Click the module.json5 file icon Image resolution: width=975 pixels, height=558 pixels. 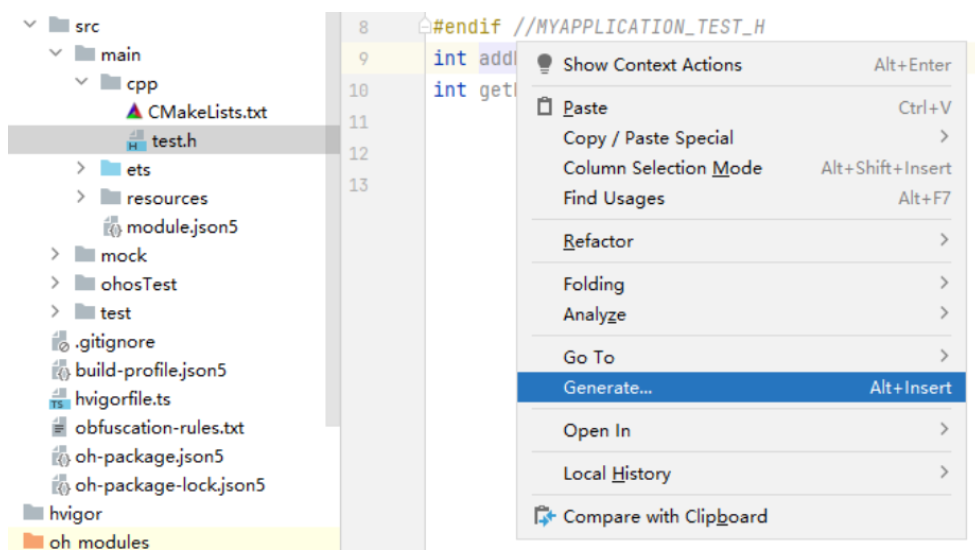coord(111,227)
